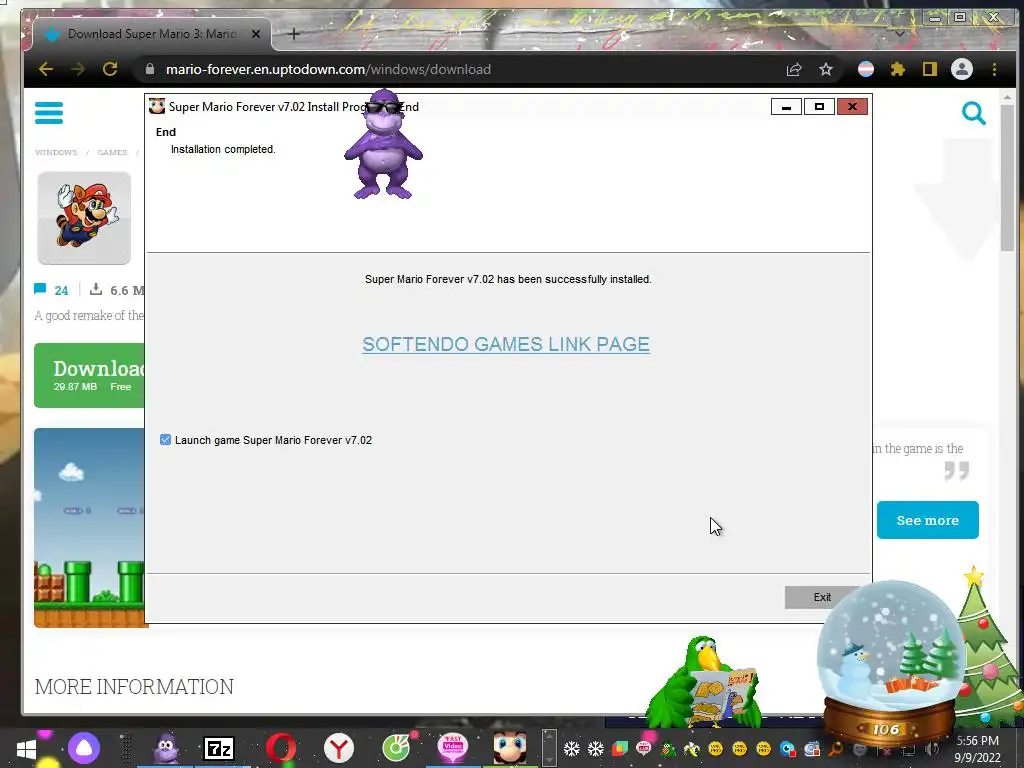Bookmark this page with the star icon

tap(826, 69)
